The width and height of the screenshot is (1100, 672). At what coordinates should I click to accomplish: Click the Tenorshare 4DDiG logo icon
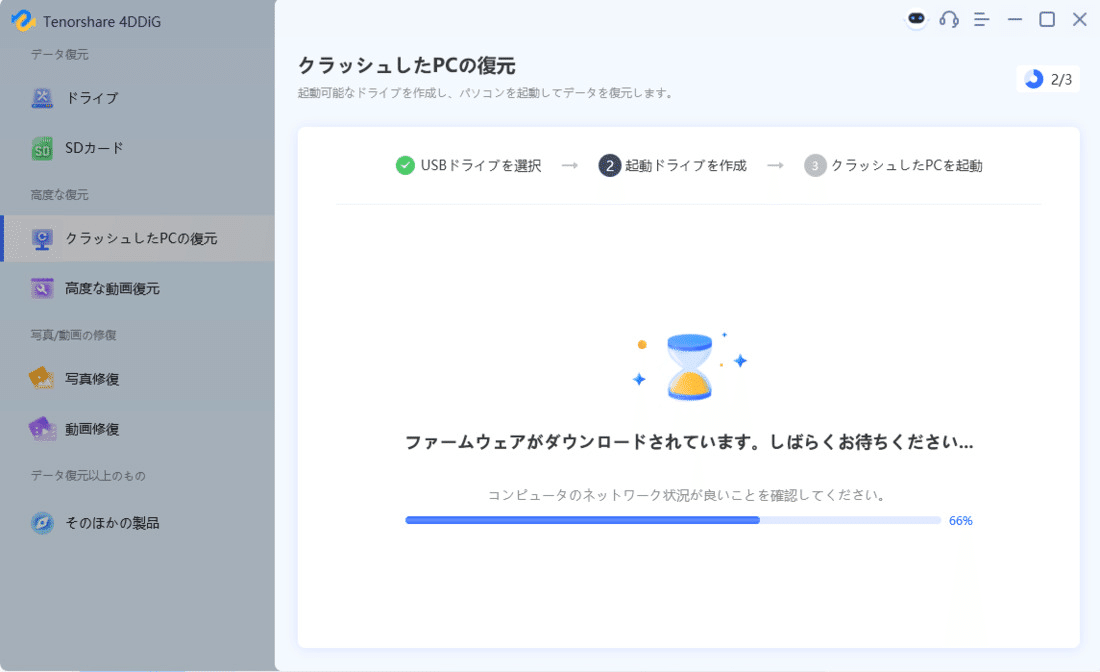[x=23, y=21]
